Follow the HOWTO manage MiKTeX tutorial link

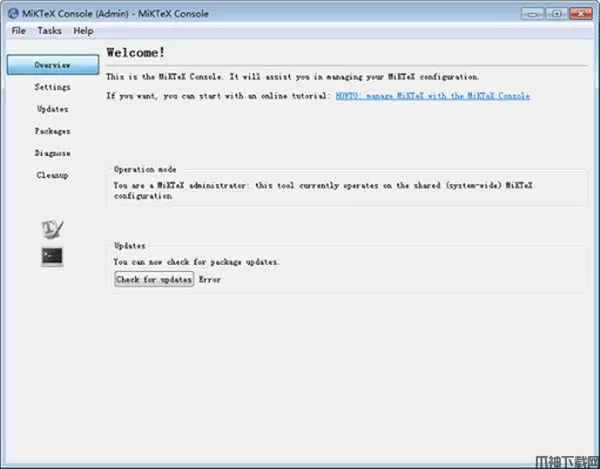tap(432, 96)
